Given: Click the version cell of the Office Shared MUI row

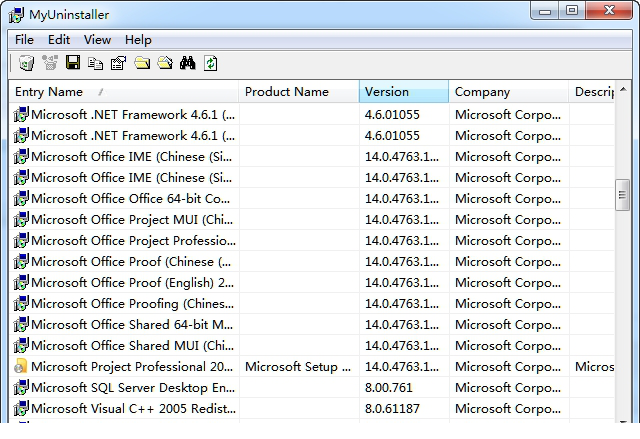Looking at the screenshot, I should [402, 346].
